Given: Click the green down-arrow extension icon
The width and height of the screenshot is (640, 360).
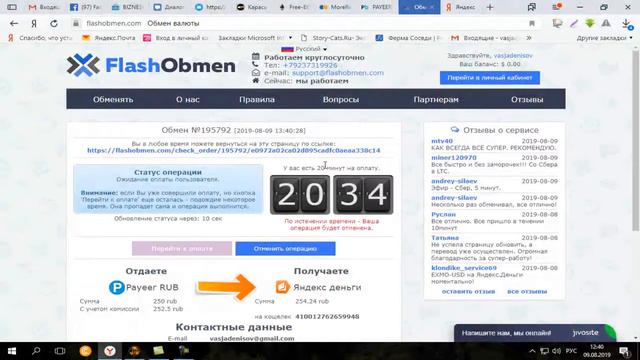Looking at the screenshot, I should click(590, 24).
